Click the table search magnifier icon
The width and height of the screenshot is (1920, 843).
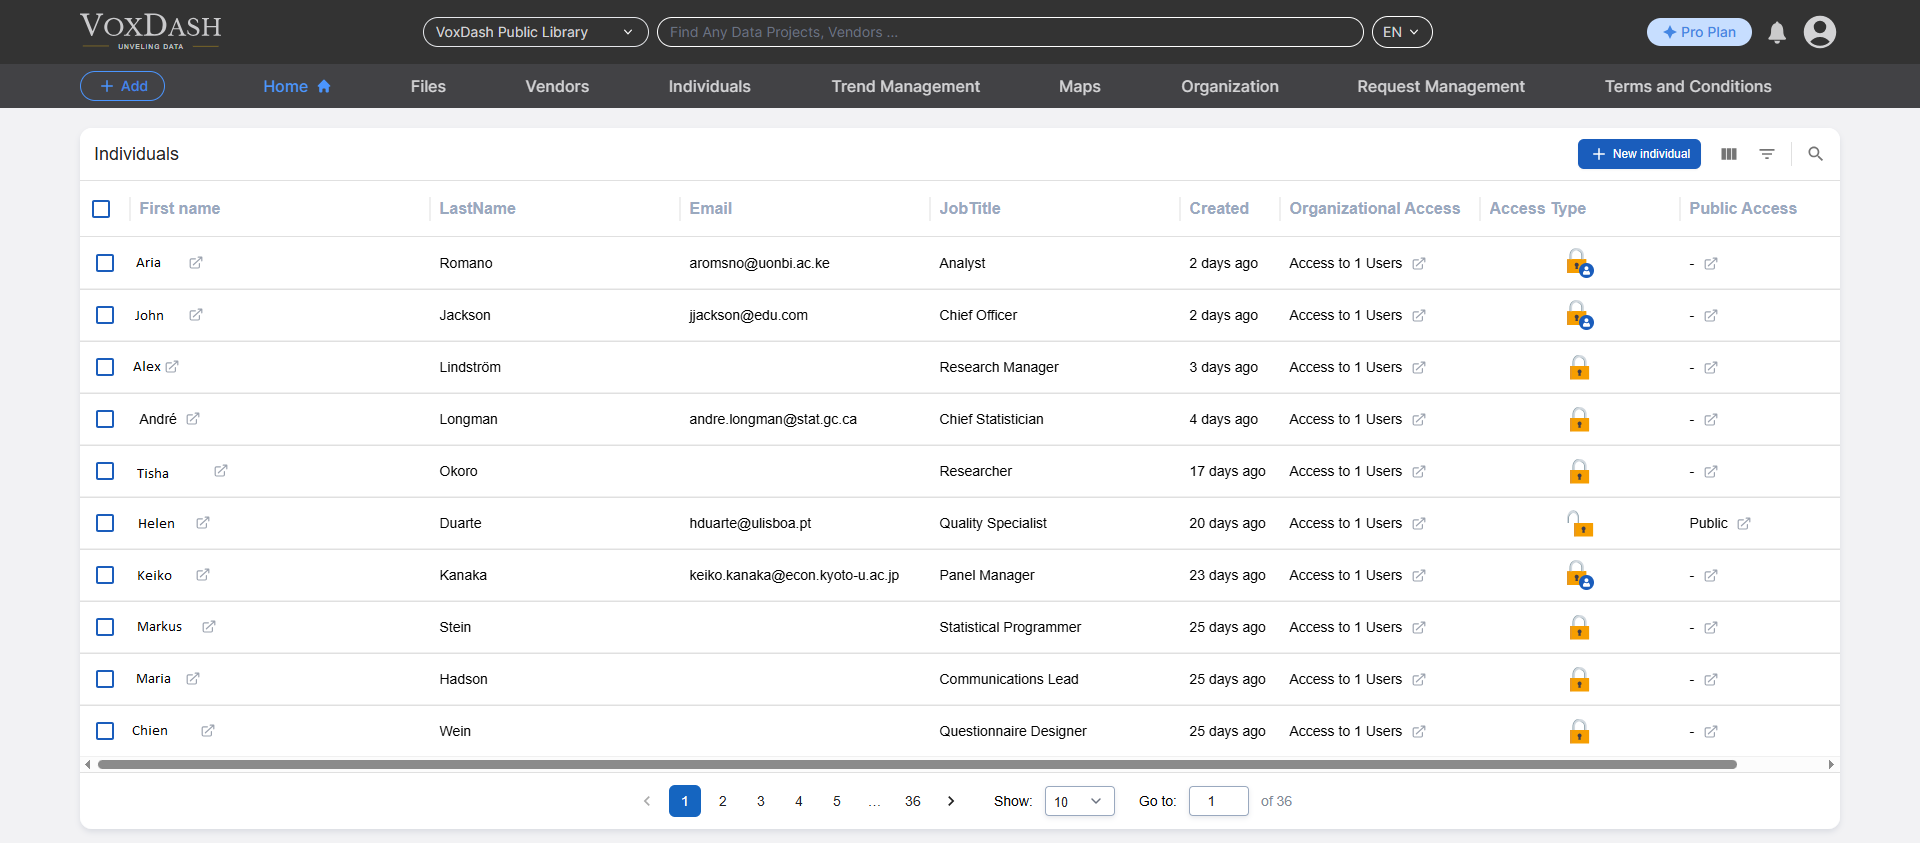click(1815, 154)
